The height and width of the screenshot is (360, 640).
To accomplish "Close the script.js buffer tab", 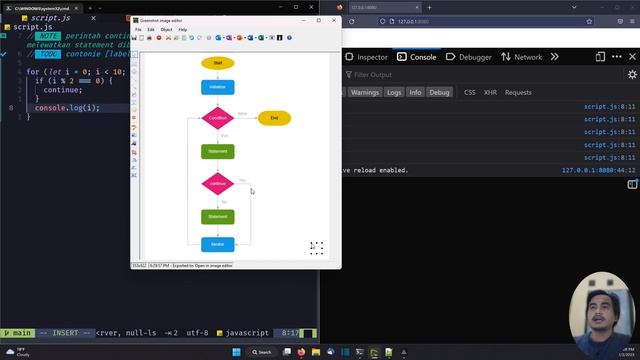I will coord(93,18).
